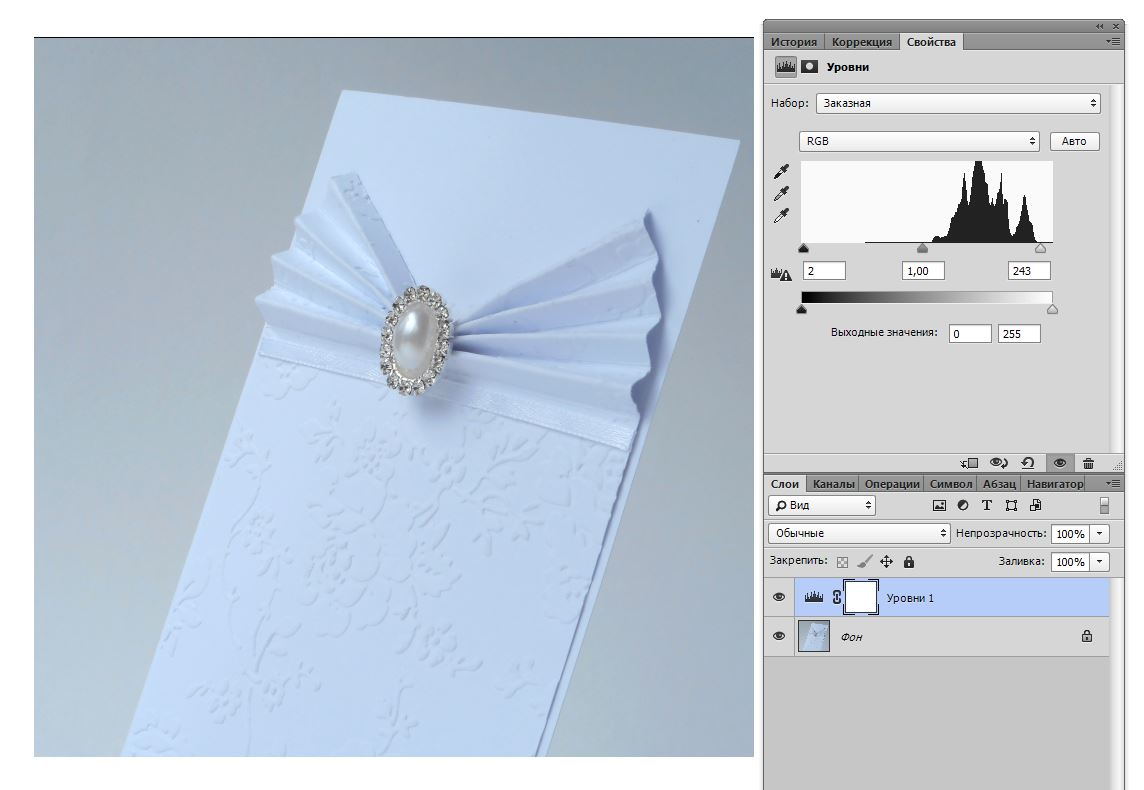The height and width of the screenshot is (790, 1144).
Task: Click the Levels adjustment histogram icon in Properties
Action: click(786, 67)
